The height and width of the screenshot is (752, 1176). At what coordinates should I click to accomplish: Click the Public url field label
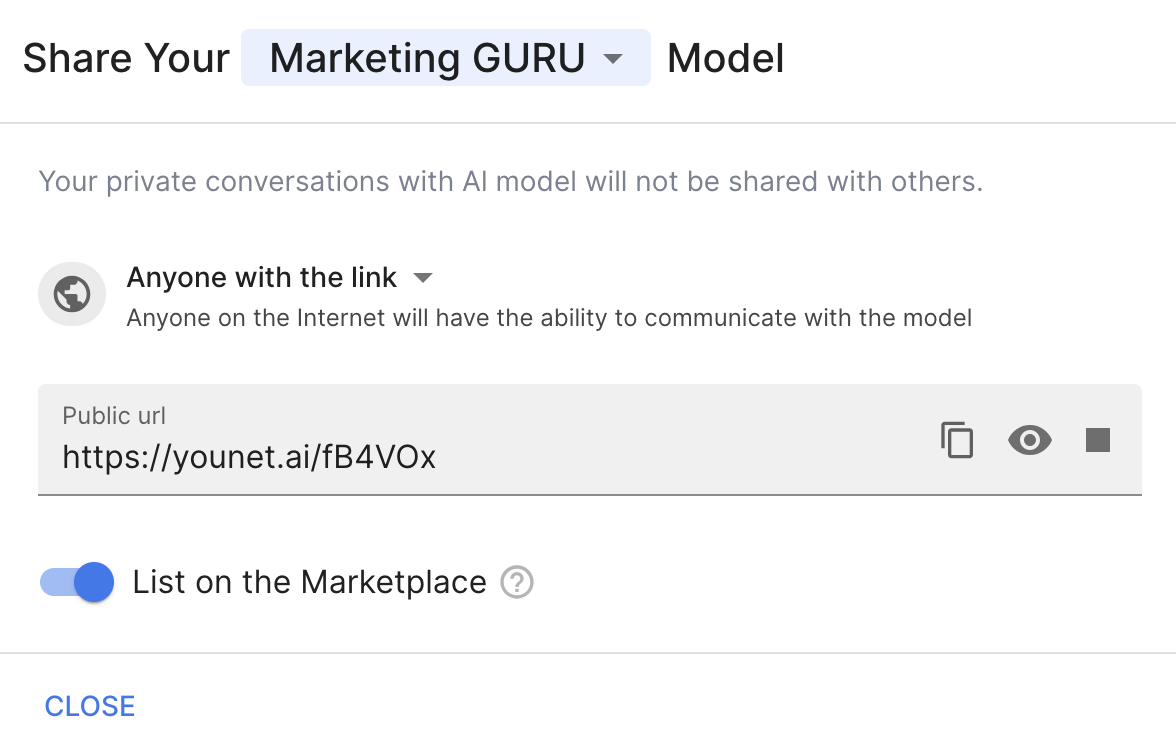coord(114,415)
